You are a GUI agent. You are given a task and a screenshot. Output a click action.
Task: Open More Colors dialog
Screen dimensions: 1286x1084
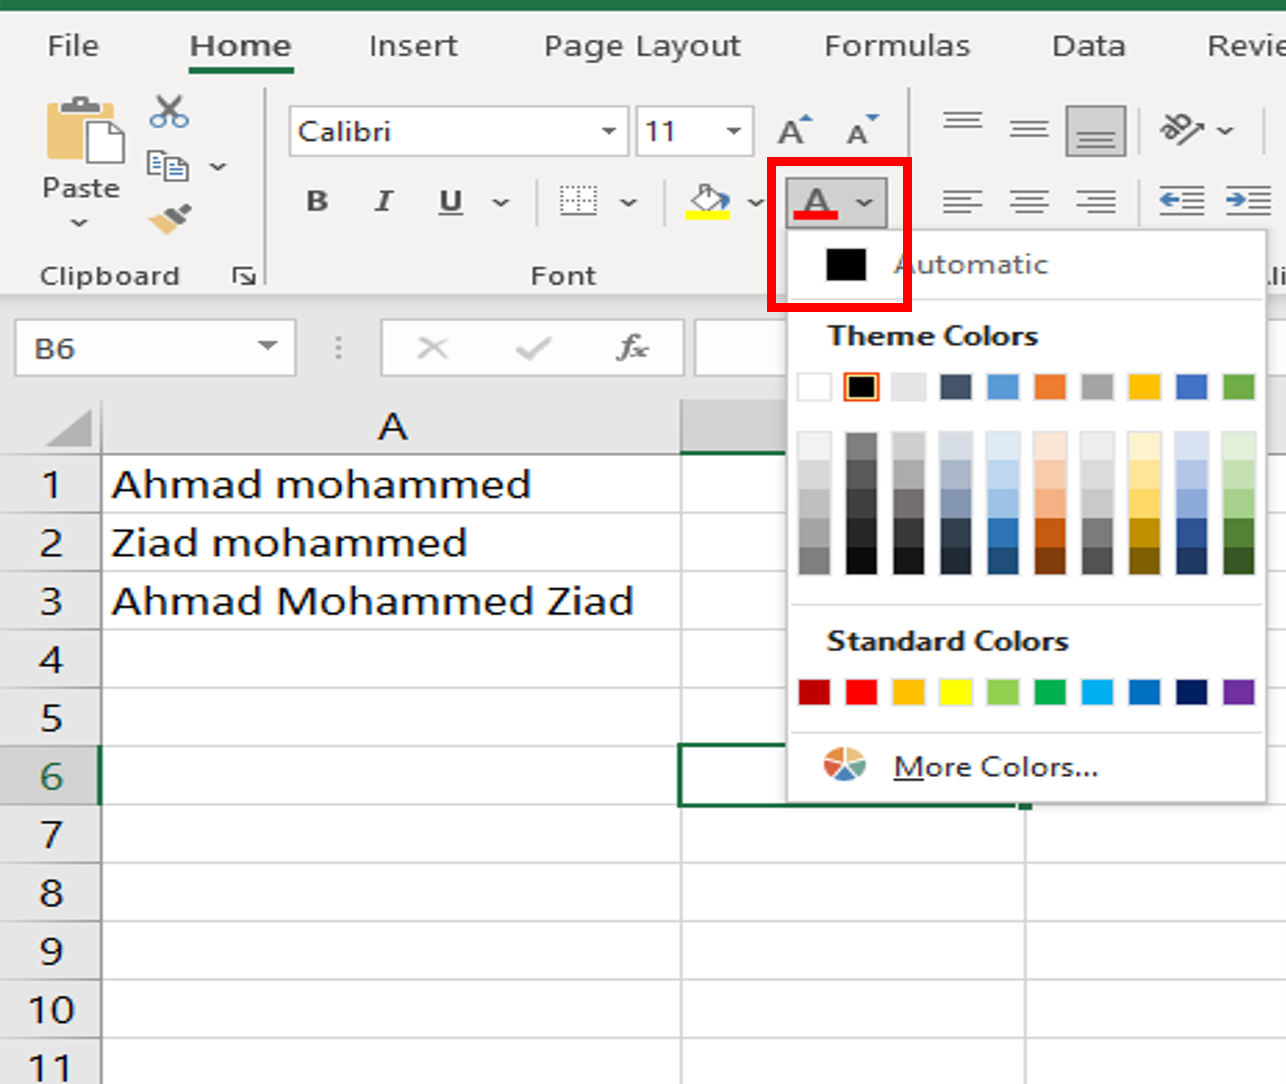tap(1027, 767)
